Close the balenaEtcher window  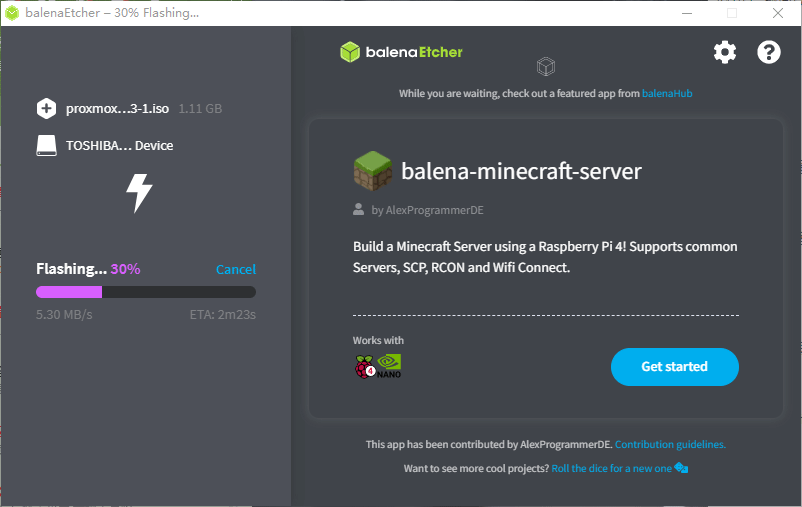[x=777, y=13]
